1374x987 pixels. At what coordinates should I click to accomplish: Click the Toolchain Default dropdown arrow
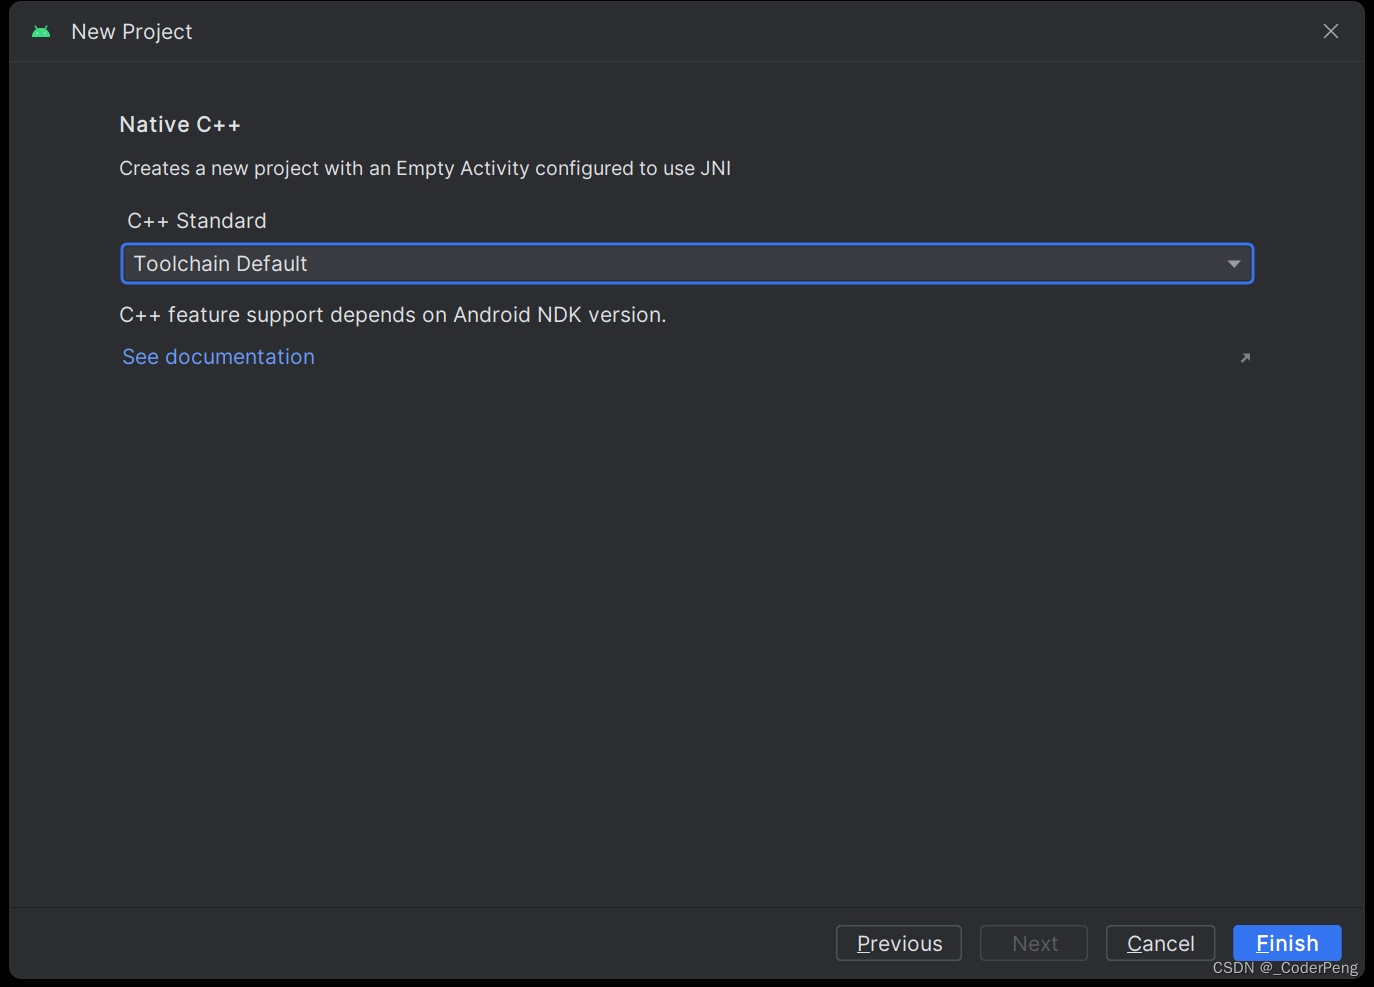pos(1234,264)
